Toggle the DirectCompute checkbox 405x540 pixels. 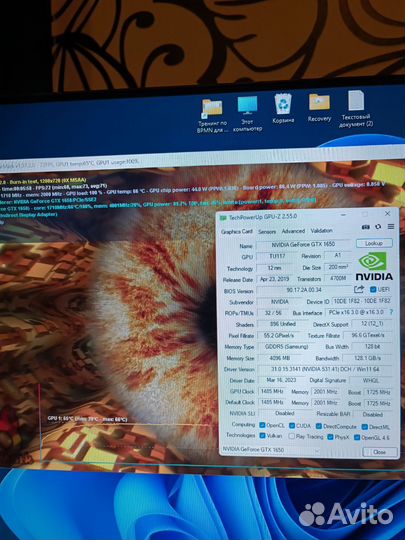[x=319, y=426]
